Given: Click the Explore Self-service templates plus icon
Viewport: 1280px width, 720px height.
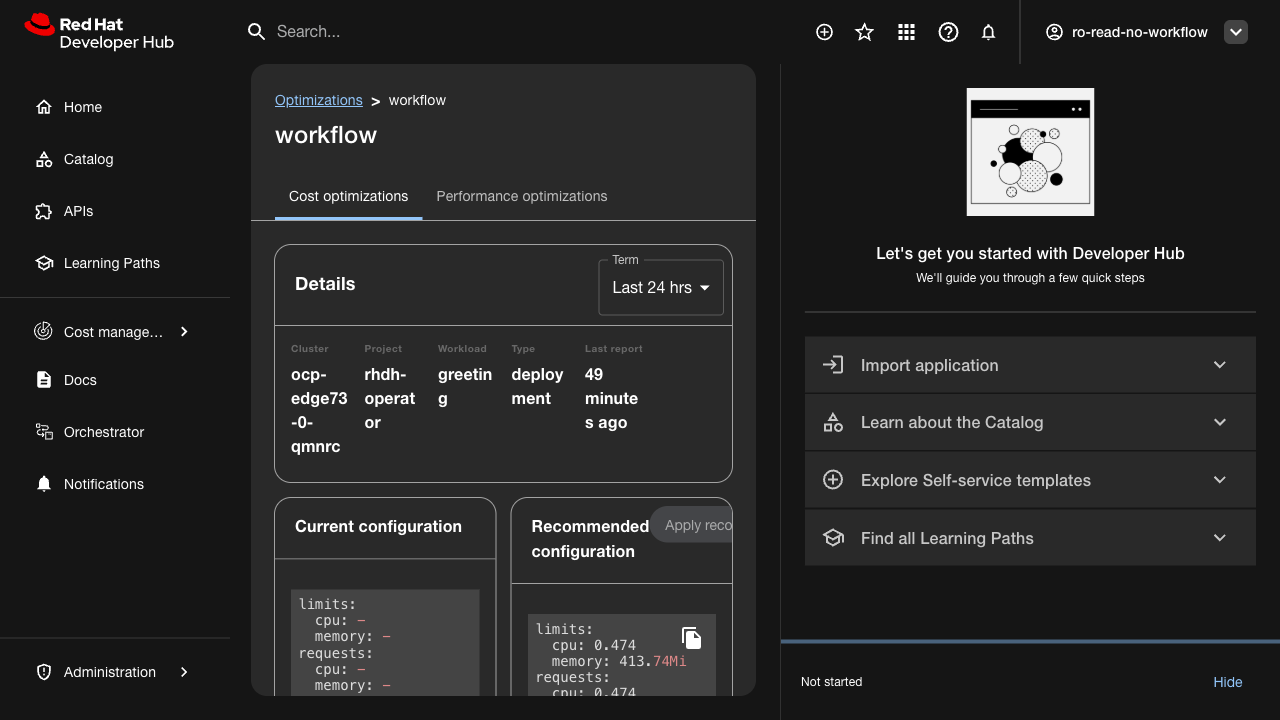Looking at the screenshot, I should click(x=833, y=480).
